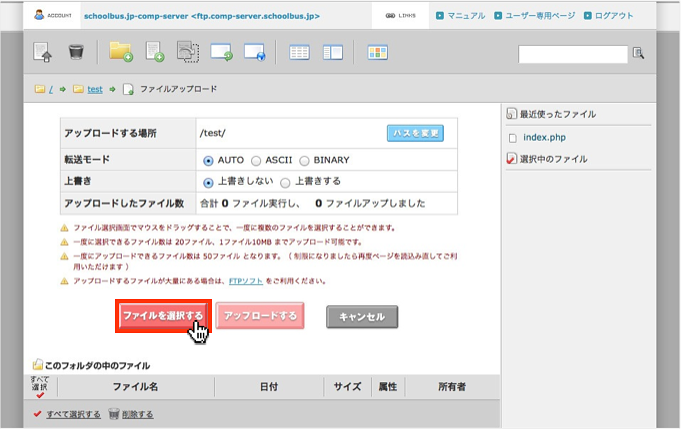Click the LINKS chain icon
Viewport: 681px width, 429px height.
pyautogui.click(x=390, y=16)
